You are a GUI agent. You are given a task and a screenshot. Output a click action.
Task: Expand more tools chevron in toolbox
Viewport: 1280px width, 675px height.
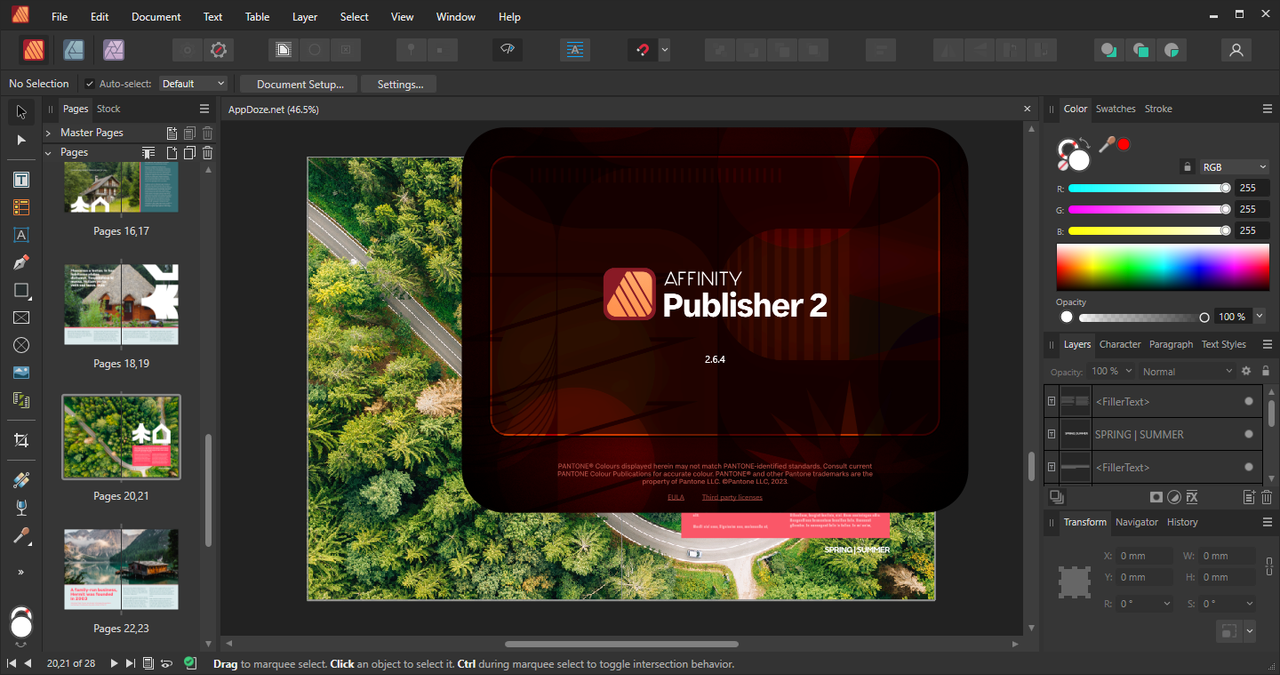[21, 572]
